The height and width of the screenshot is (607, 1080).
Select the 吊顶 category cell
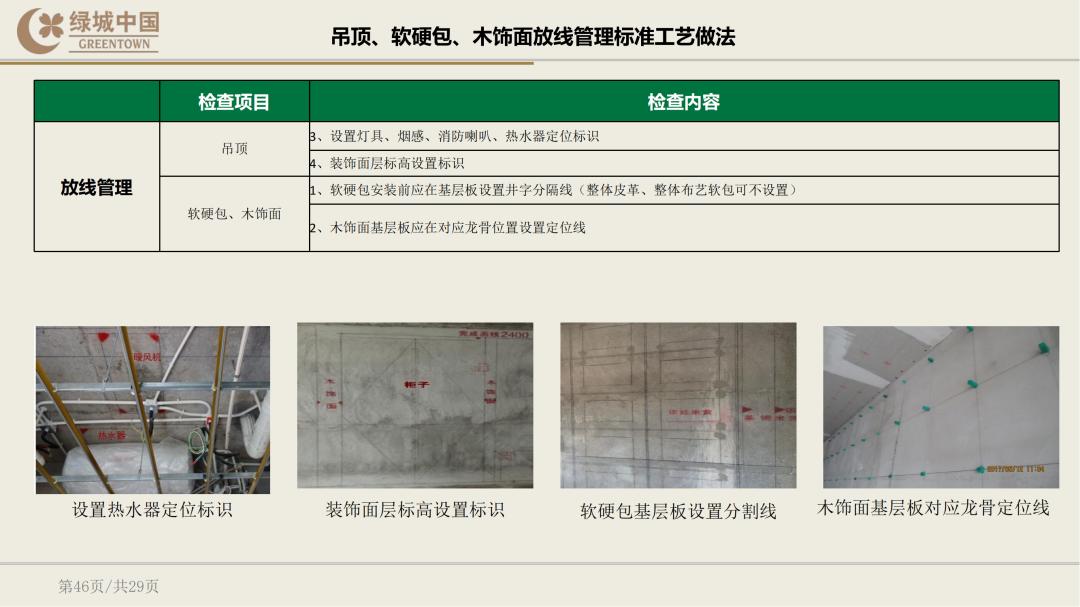tap(235, 148)
